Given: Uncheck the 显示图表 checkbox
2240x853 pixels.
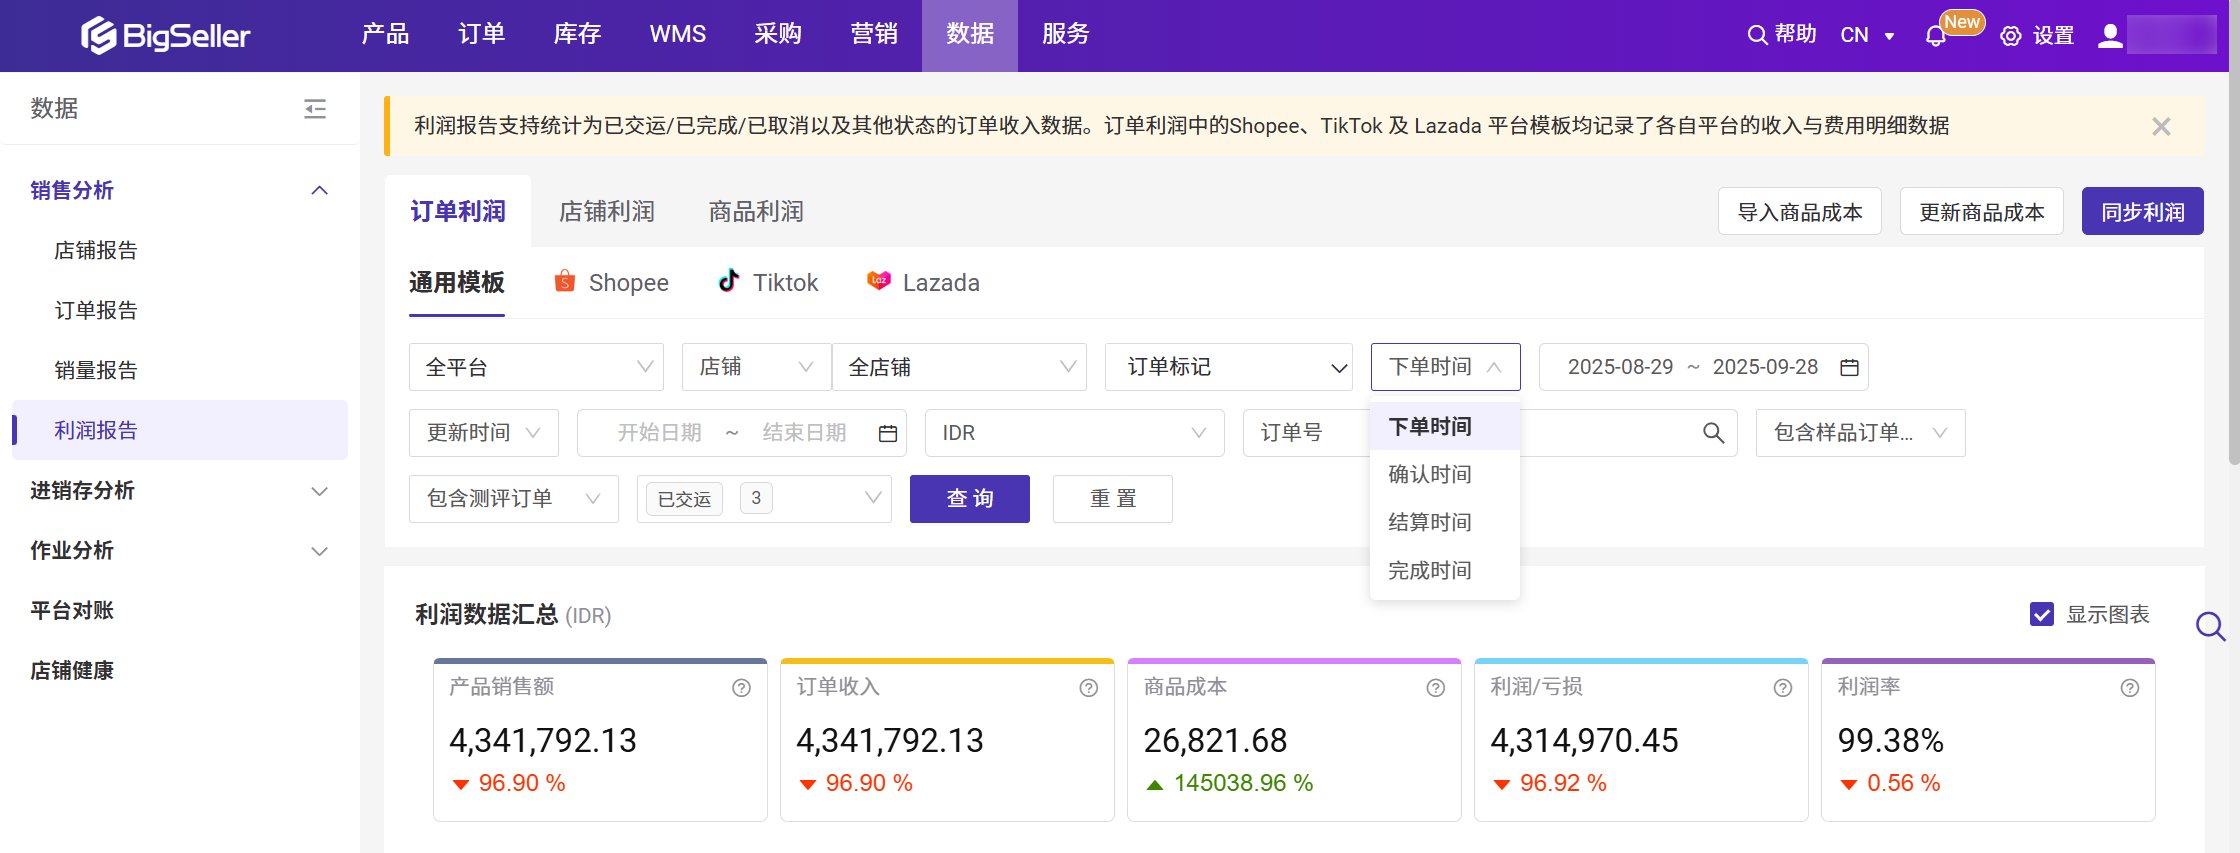Looking at the screenshot, I should click(2041, 614).
